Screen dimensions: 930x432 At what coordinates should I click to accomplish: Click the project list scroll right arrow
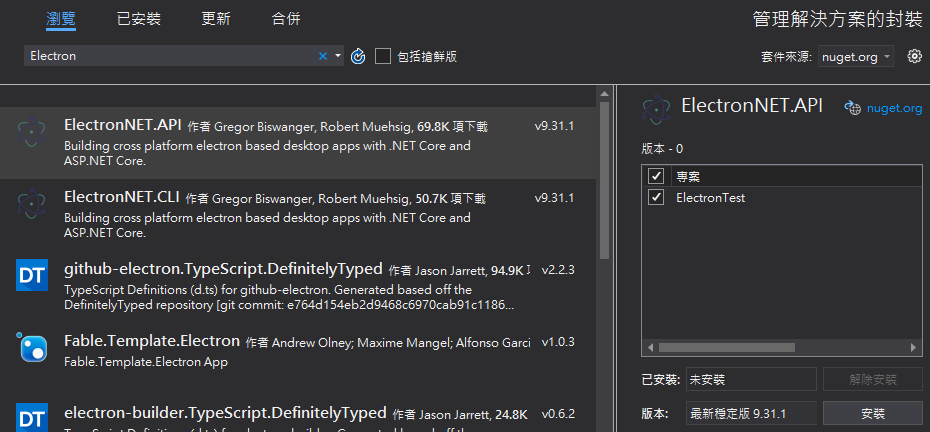[914, 347]
